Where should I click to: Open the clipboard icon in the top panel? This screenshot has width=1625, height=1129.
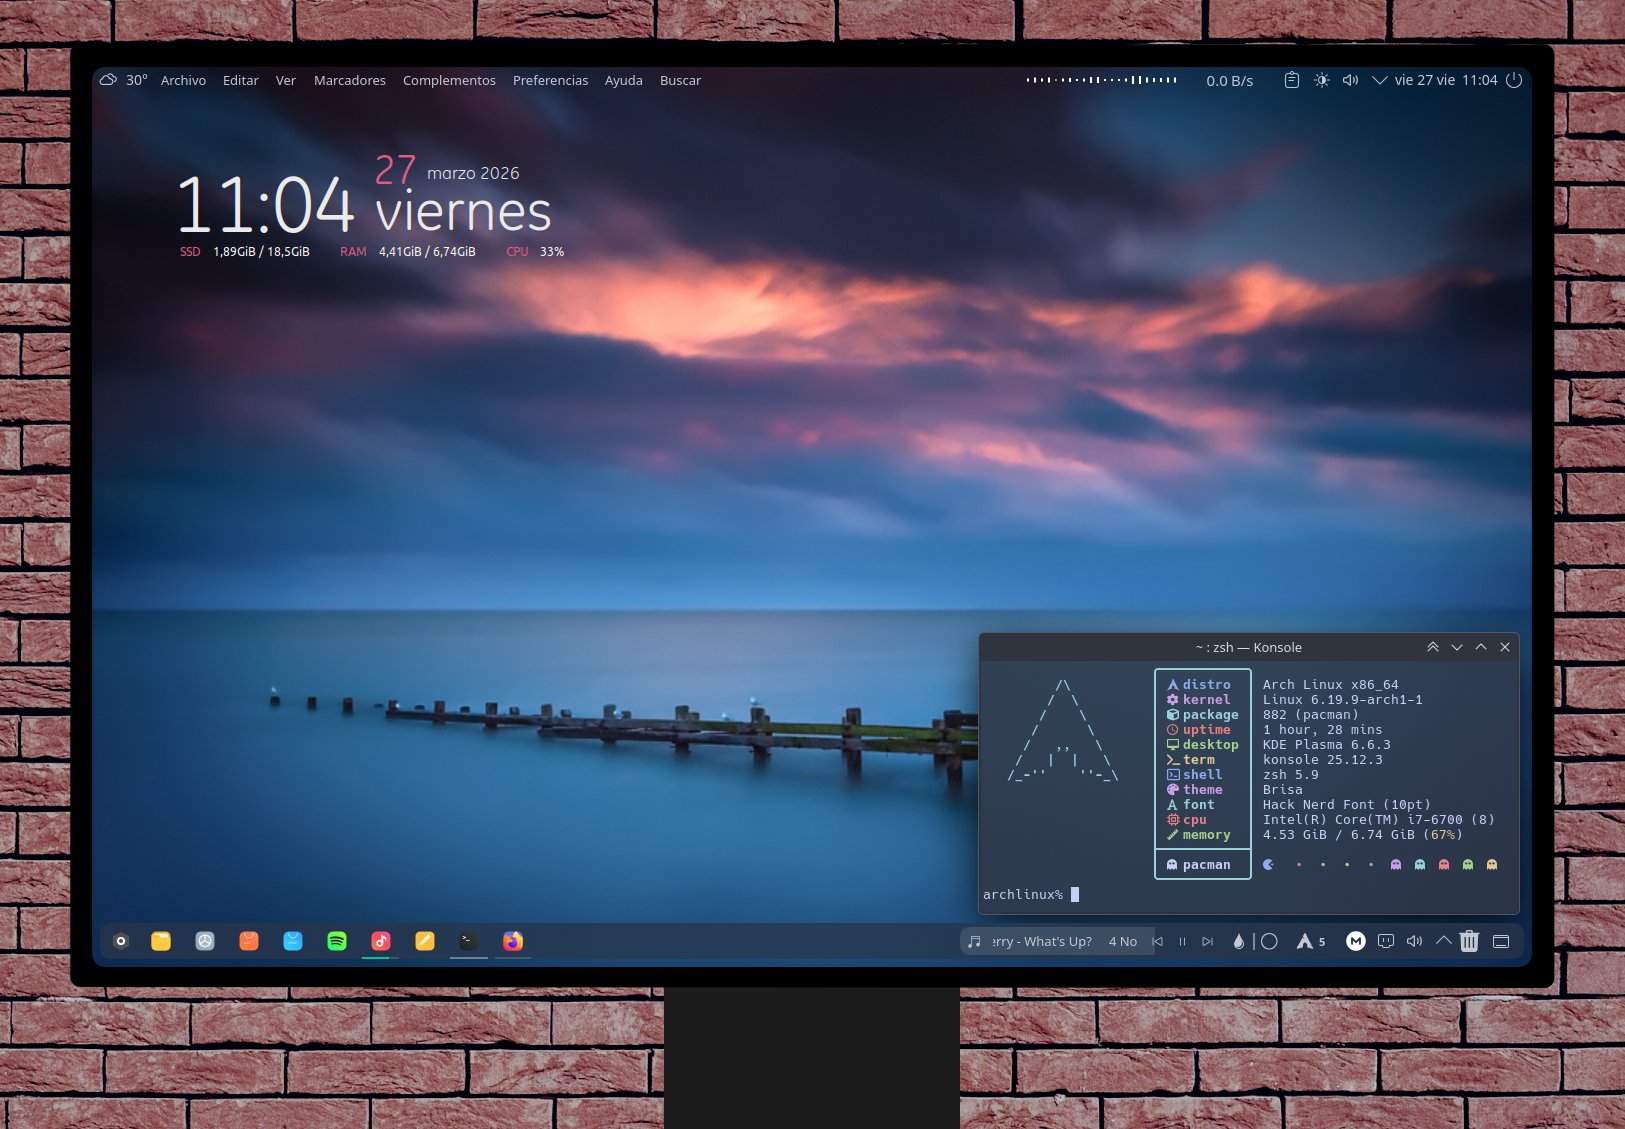coord(1292,80)
